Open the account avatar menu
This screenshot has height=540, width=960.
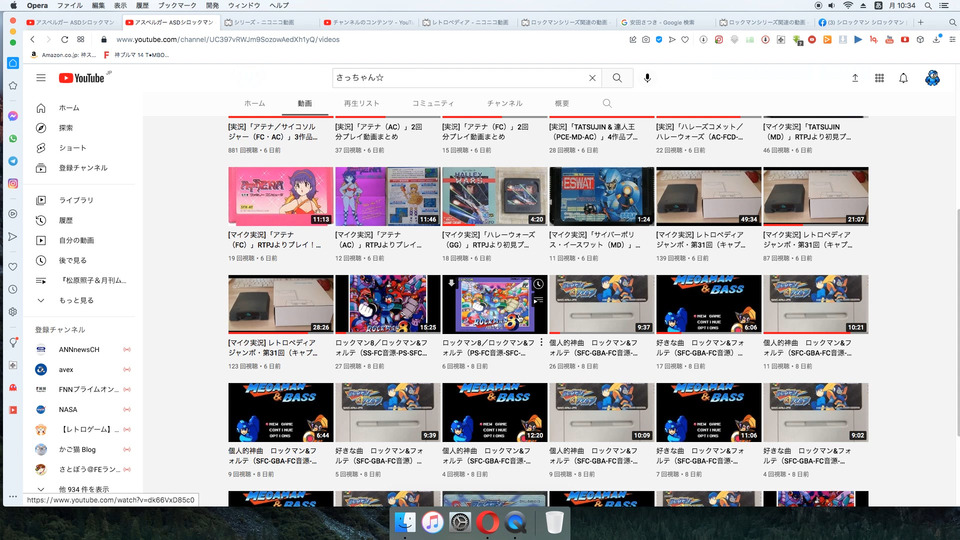coord(932,78)
